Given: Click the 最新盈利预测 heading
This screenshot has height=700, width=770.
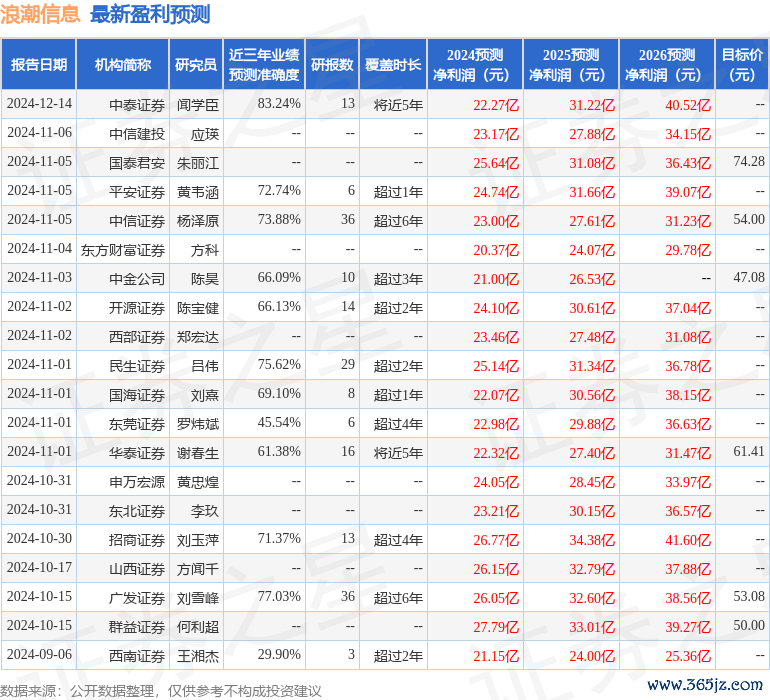Looking at the screenshot, I should click(x=150, y=14).
